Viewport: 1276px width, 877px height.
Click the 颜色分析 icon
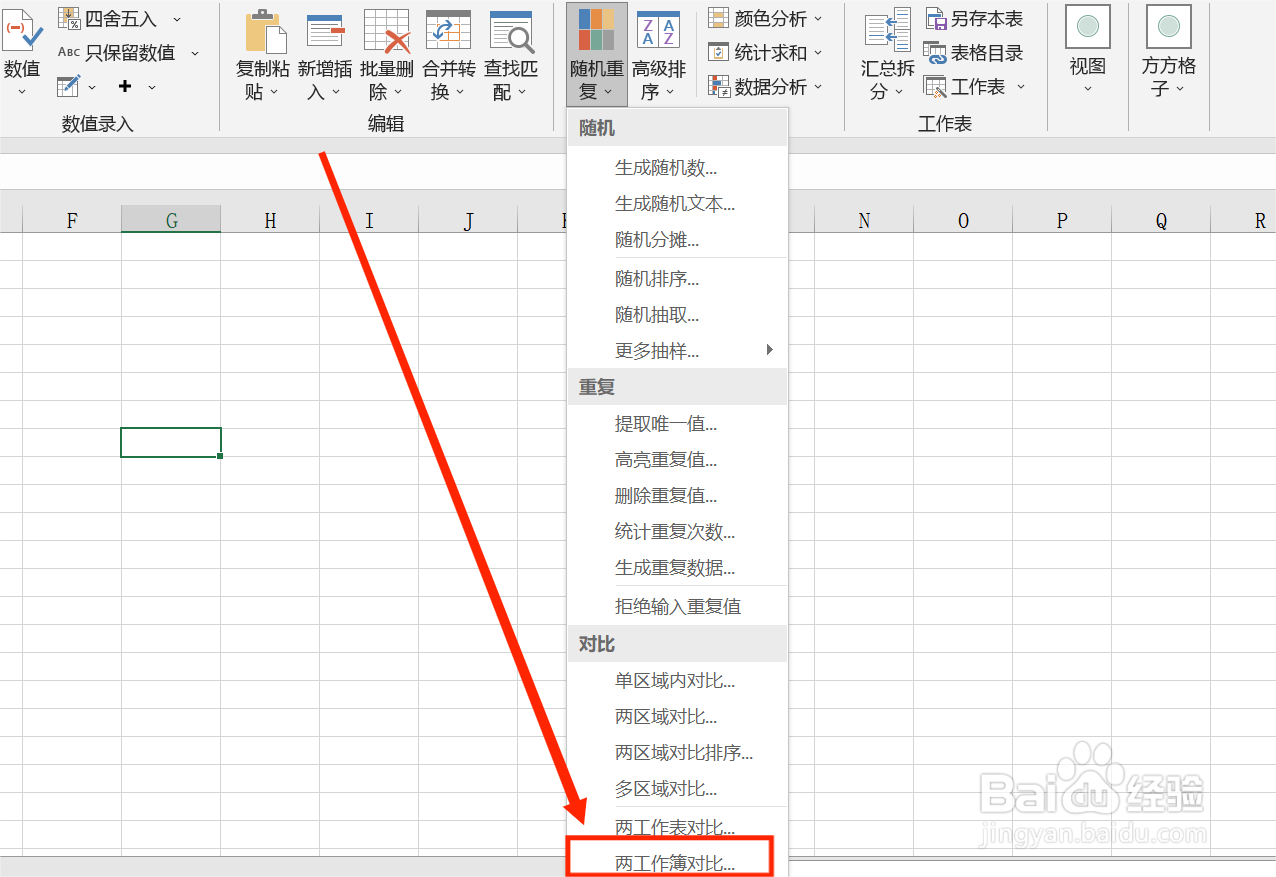(x=719, y=19)
